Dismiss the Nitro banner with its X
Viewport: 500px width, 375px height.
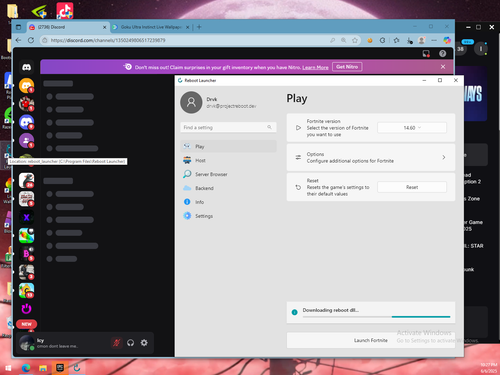pyautogui.click(x=443, y=67)
